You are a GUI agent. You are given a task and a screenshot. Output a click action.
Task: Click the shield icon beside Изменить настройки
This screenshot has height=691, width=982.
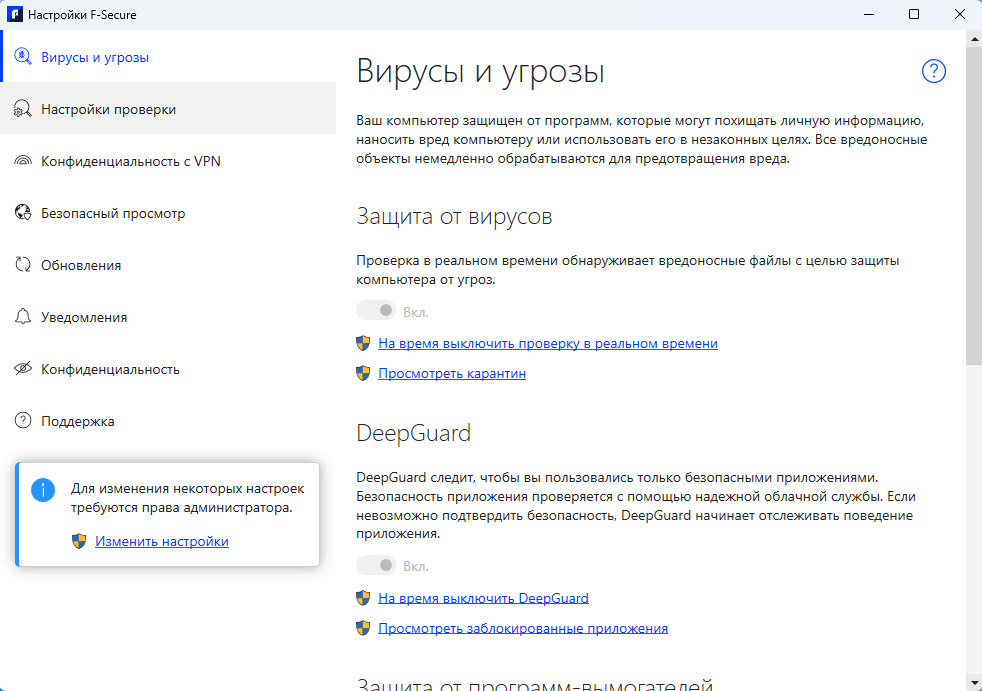(x=79, y=541)
